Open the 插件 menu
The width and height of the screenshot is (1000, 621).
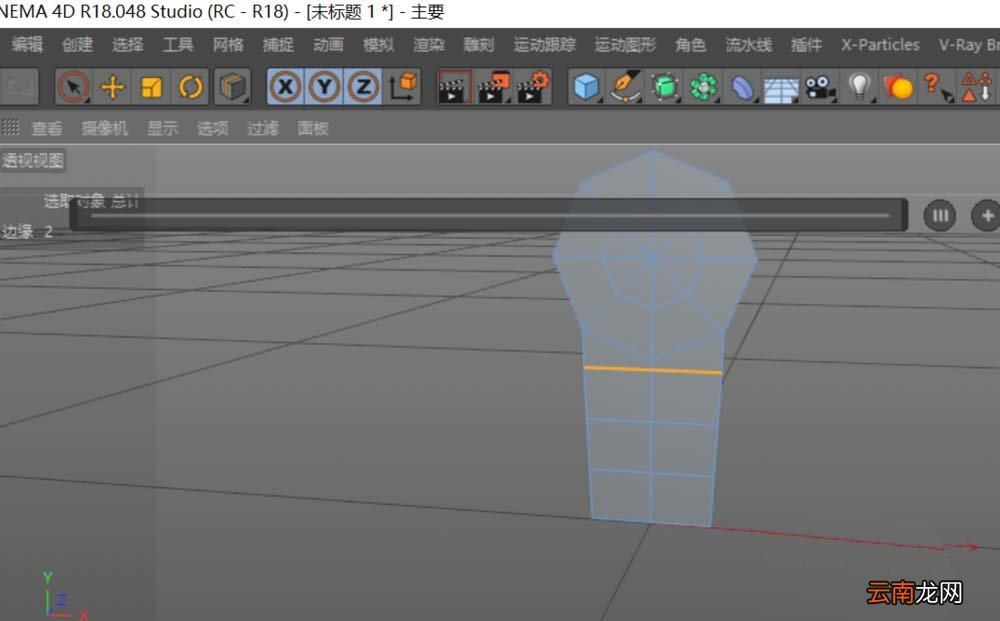point(806,44)
